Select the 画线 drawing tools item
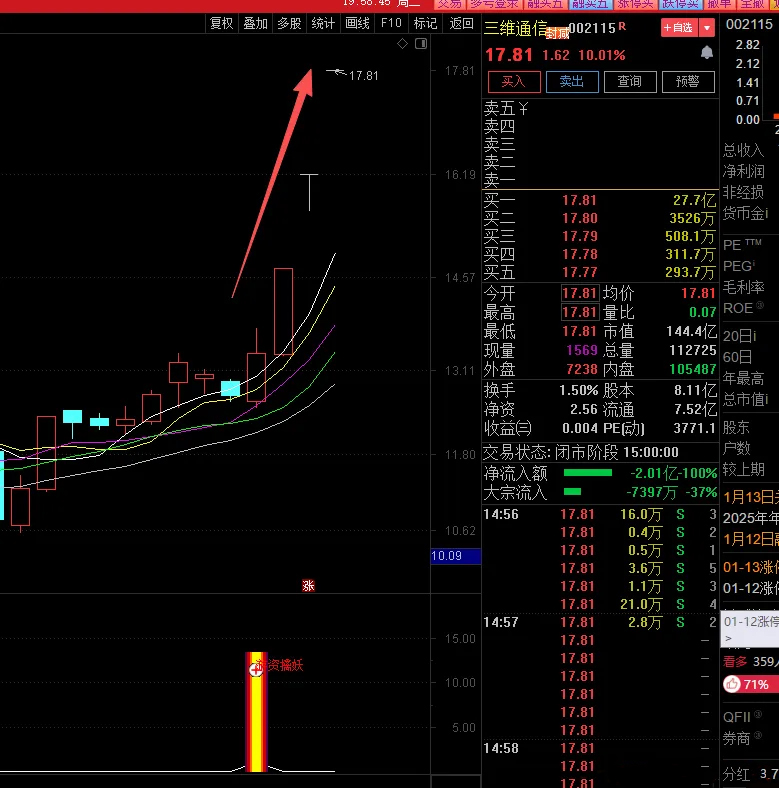 (x=357, y=23)
